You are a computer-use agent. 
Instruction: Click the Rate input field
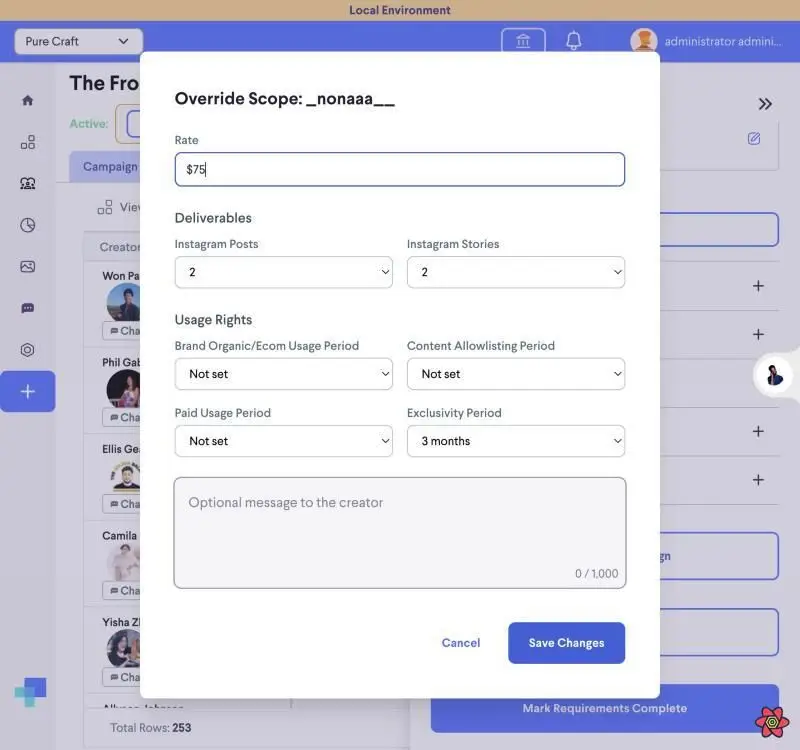click(x=399, y=169)
